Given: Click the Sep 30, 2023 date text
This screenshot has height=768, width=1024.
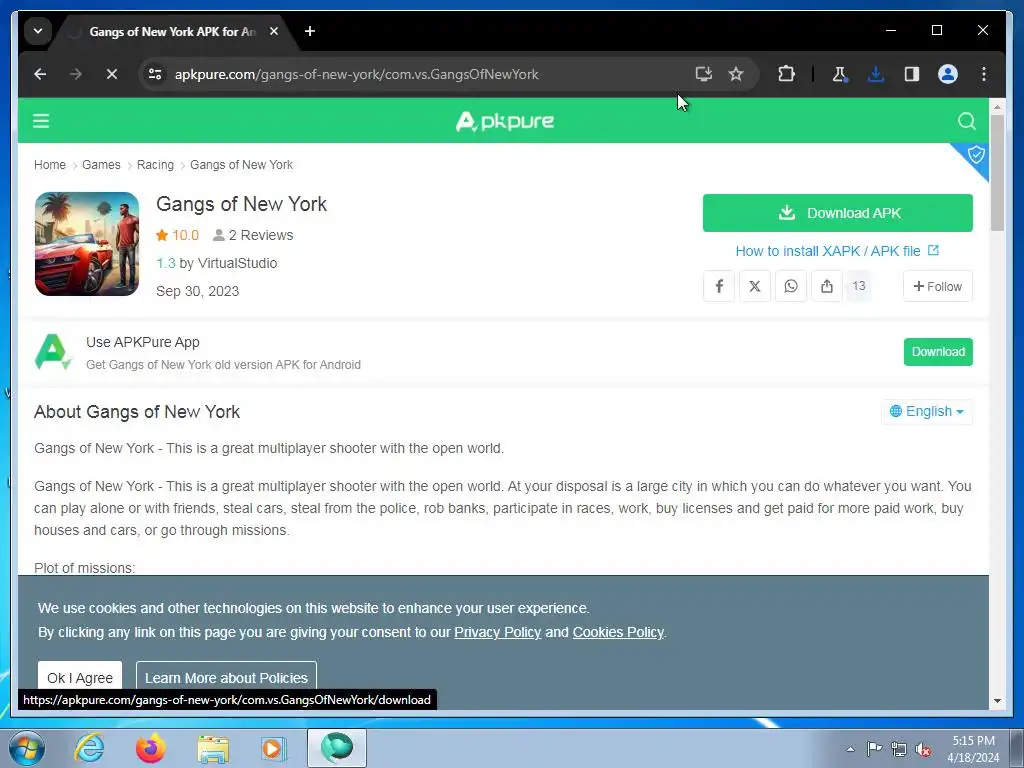Looking at the screenshot, I should (x=197, y=291).
